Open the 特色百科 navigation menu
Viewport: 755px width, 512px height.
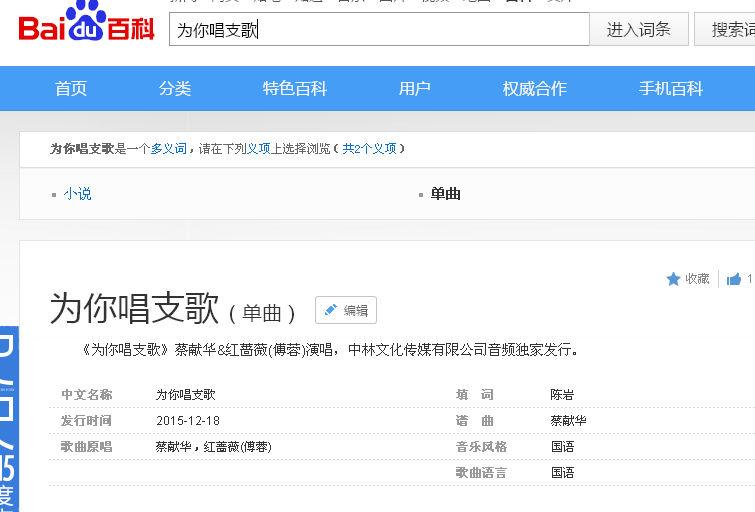(x=295, y=89)
